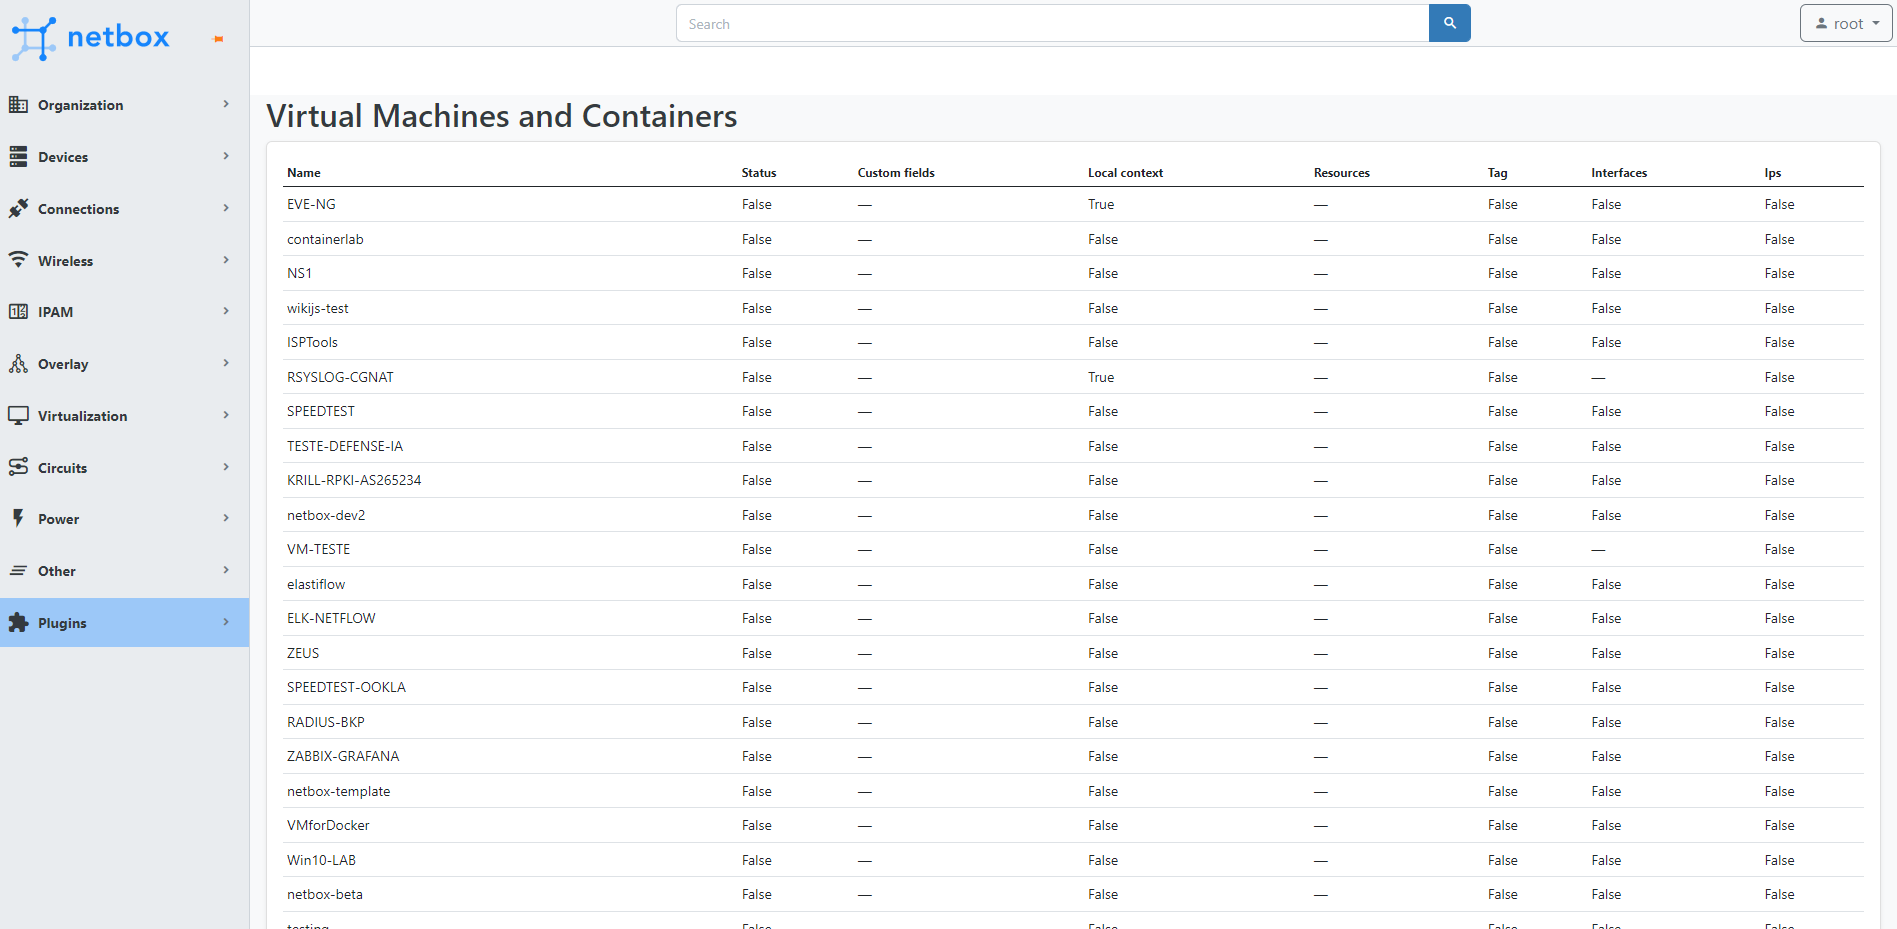Viewport: 1897px width, 929px height.
Task: Select the containerlab row name
Action: click(325, 239)
